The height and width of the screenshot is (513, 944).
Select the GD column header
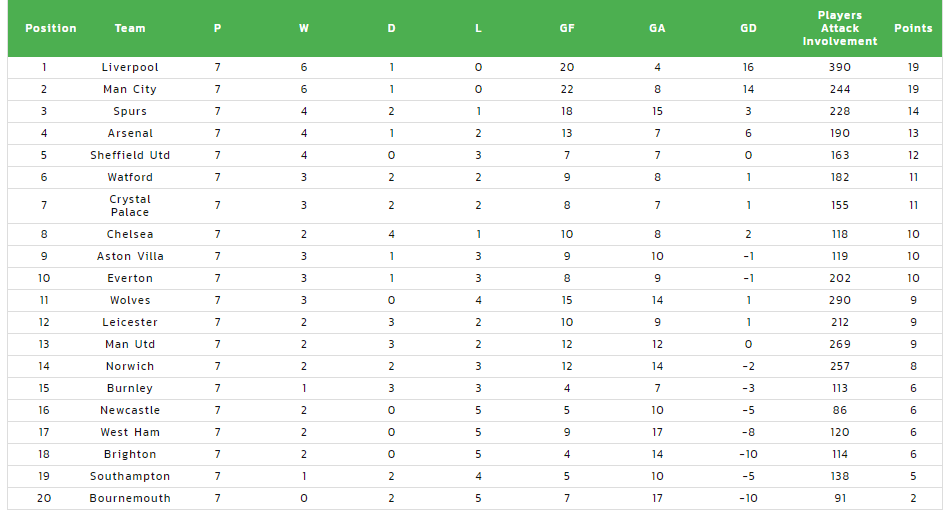click(x=748, y=28)
